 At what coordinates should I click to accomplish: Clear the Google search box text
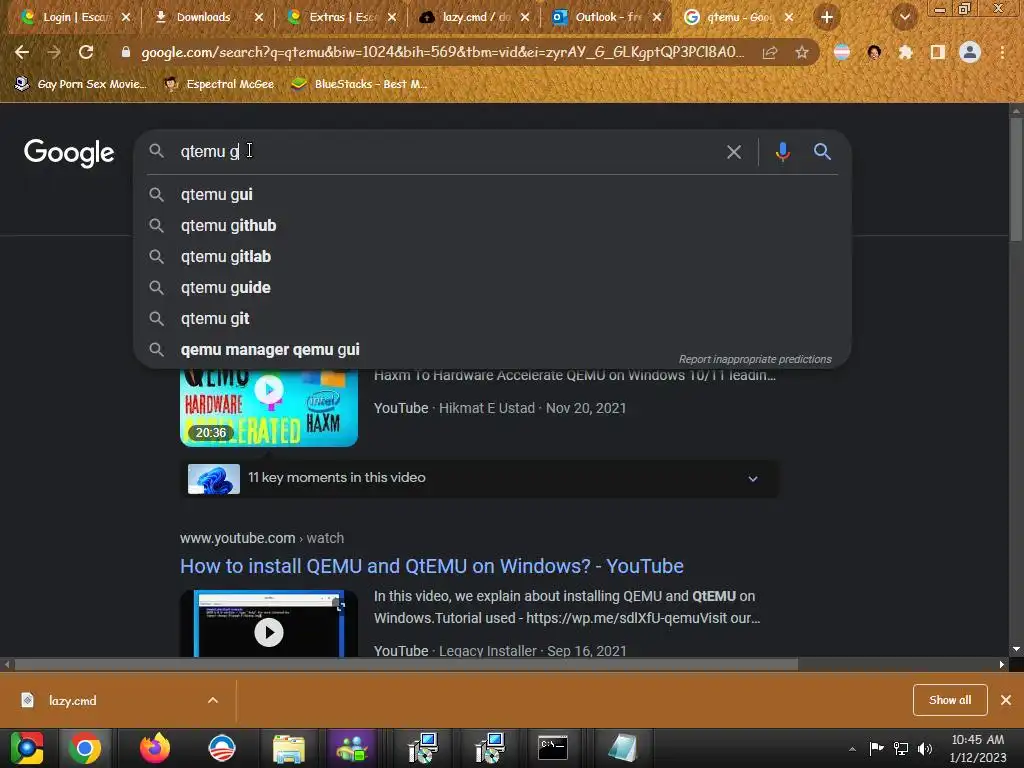tap(734, 152)
